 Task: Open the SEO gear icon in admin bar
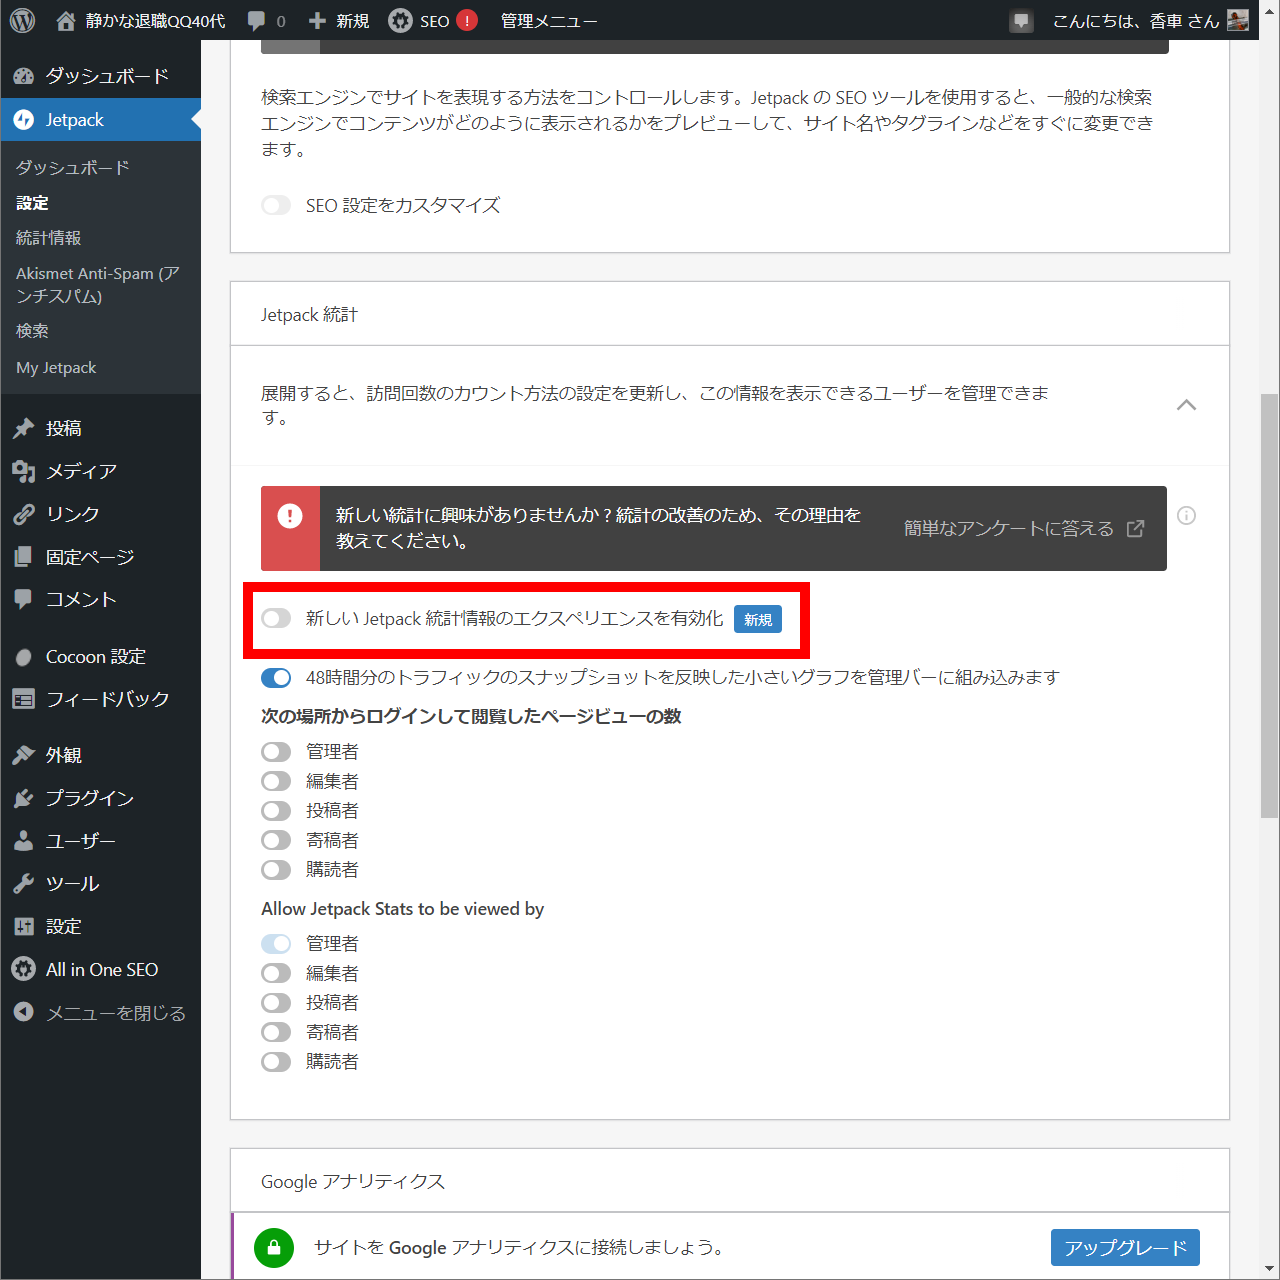pos(400,20)
